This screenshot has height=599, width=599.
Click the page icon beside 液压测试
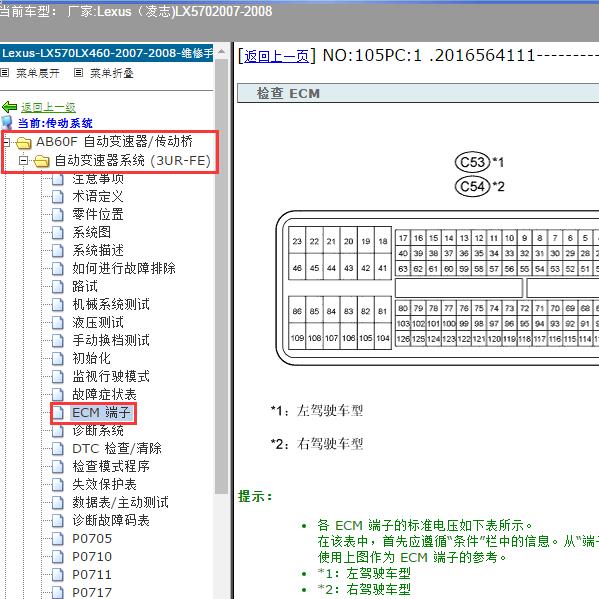pyautogui.click(x=58, y=322)
